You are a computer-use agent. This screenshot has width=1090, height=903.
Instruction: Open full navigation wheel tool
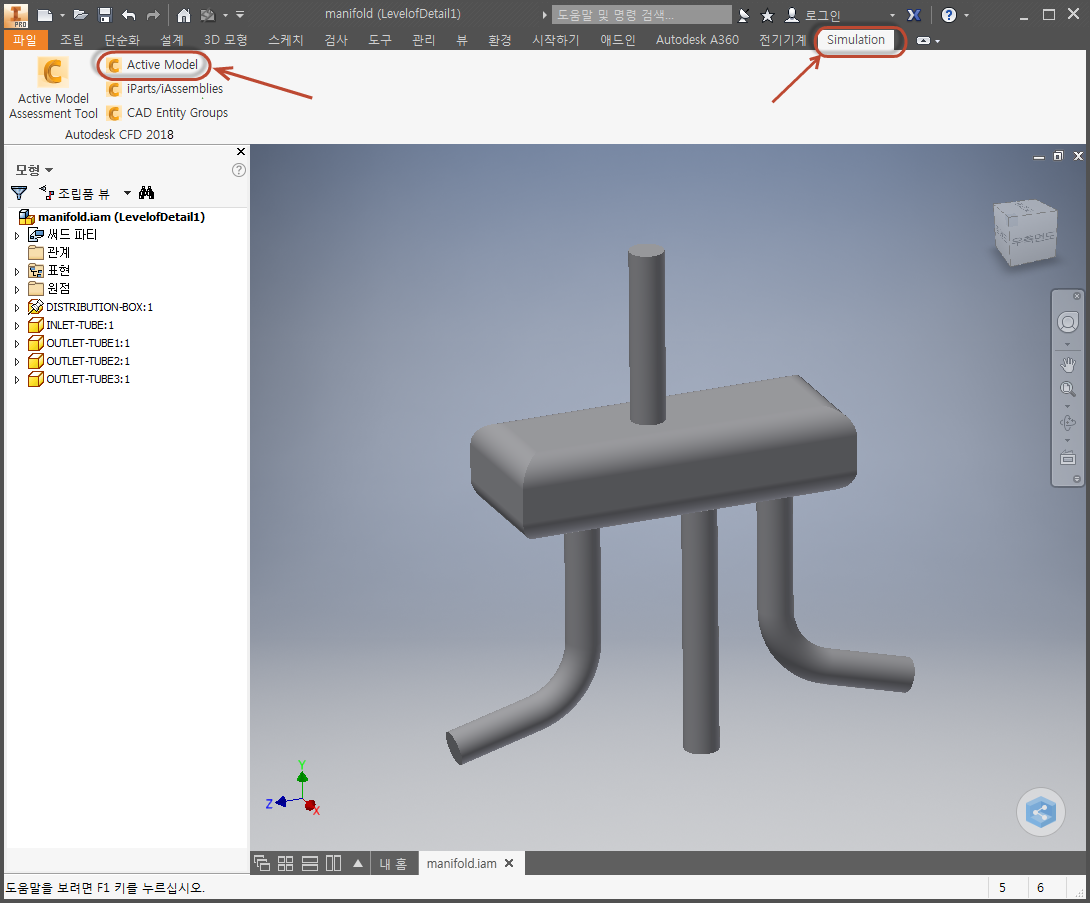pos(1068,323)
